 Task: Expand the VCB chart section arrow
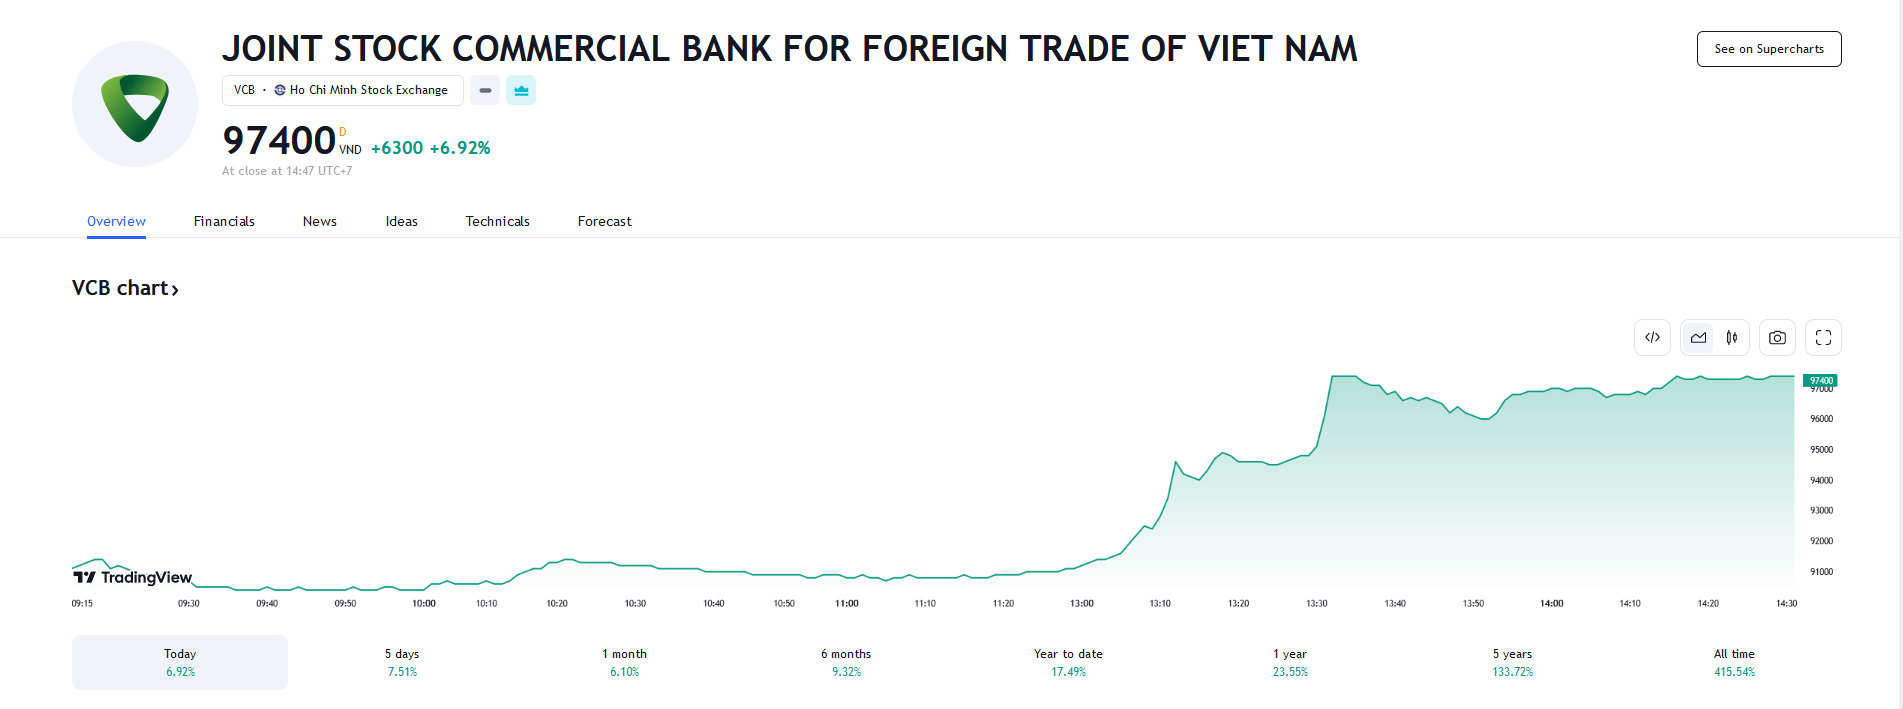[x=176, y=289]
